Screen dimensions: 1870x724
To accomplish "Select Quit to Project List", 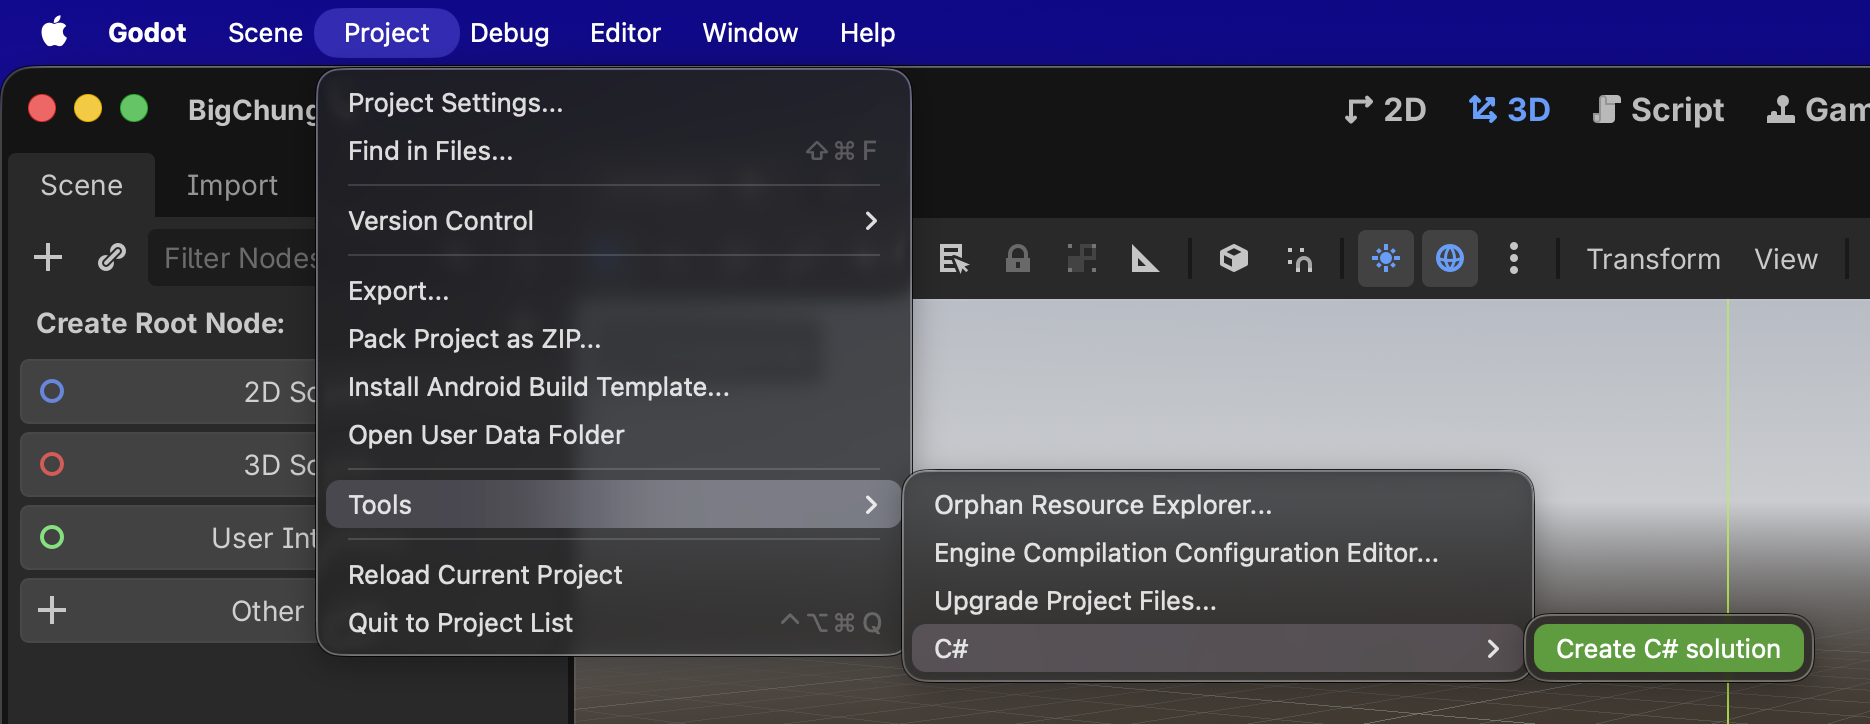I will tap(613, 623).
